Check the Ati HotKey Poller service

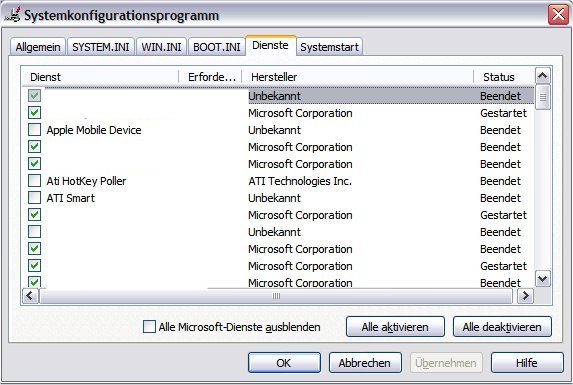34,180
